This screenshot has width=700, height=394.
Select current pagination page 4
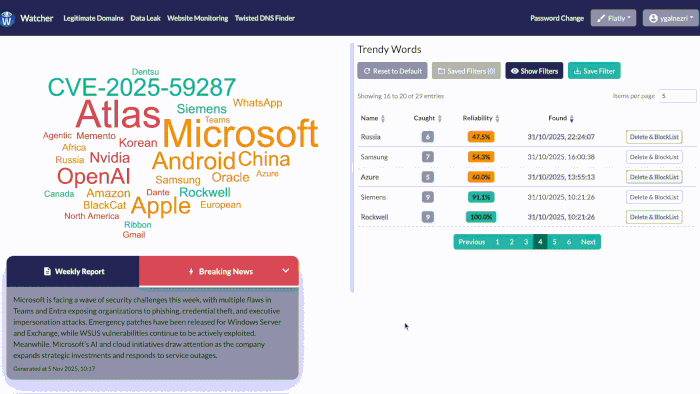540,242
